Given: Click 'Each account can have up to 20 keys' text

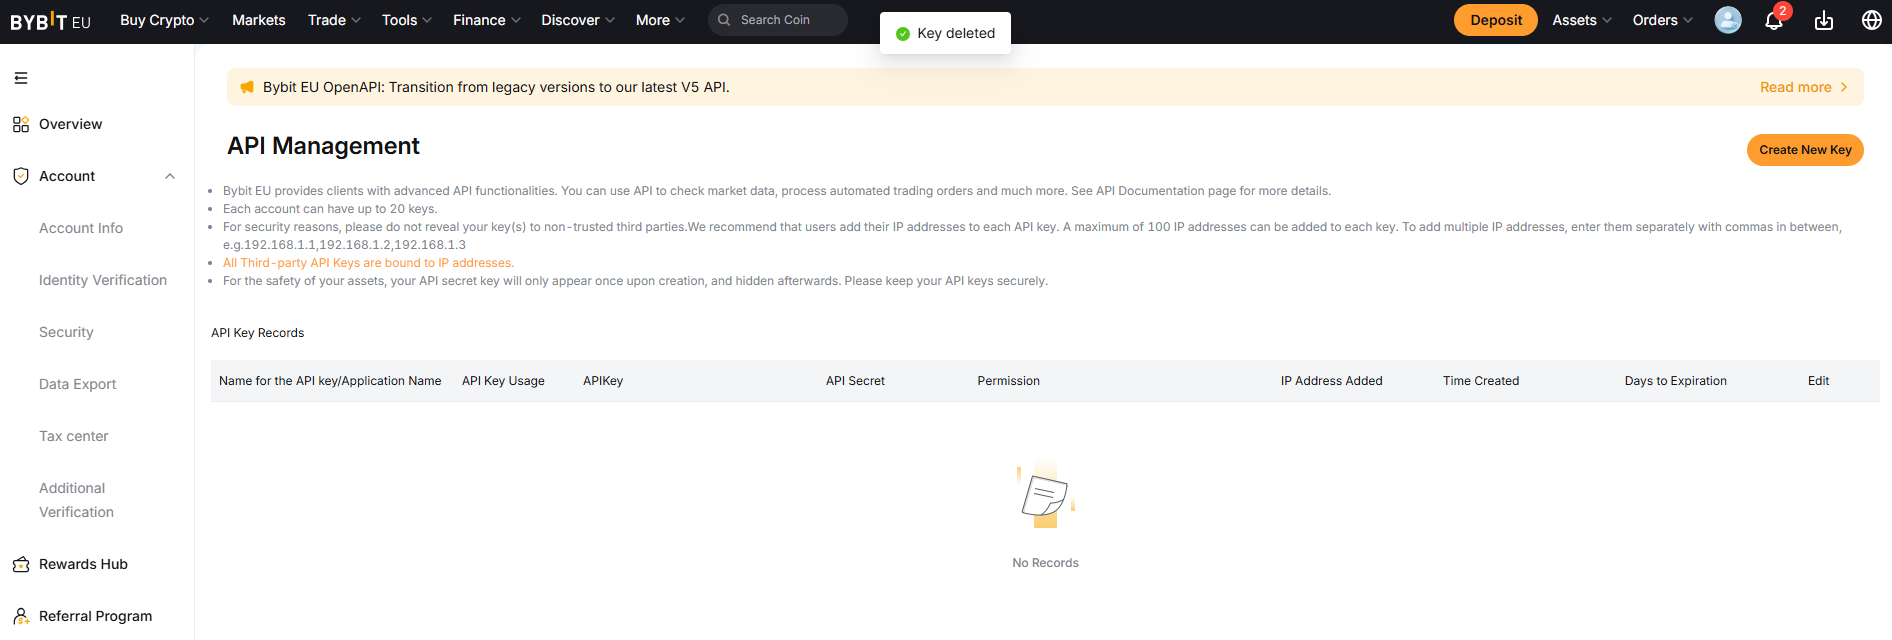Looking at the screenshot, I should pos(330,209).
